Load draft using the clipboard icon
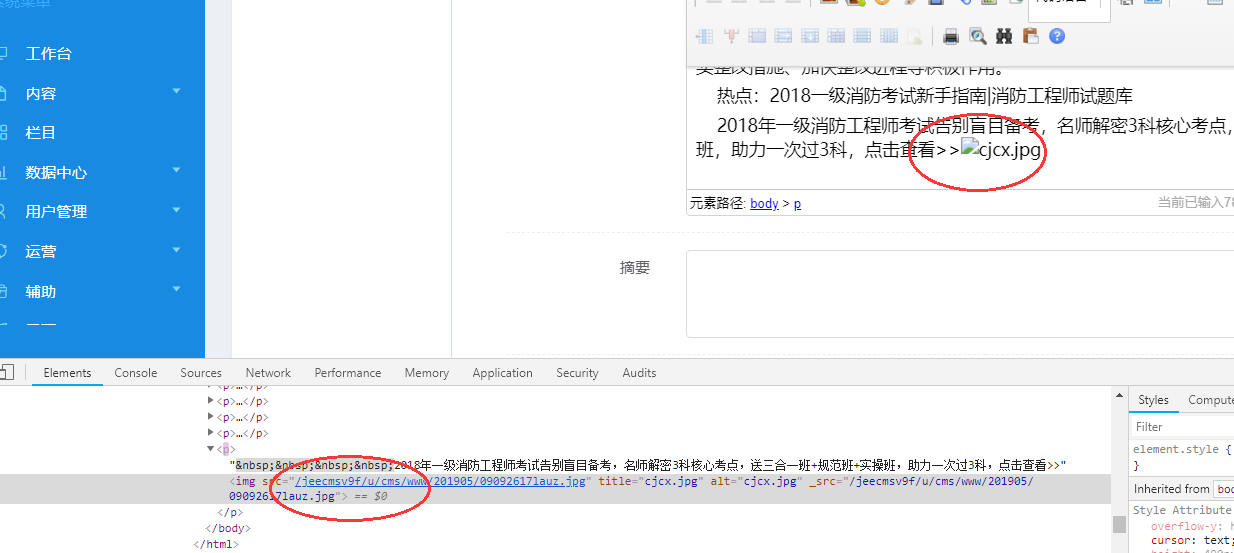 click(x=1030, y=36)
